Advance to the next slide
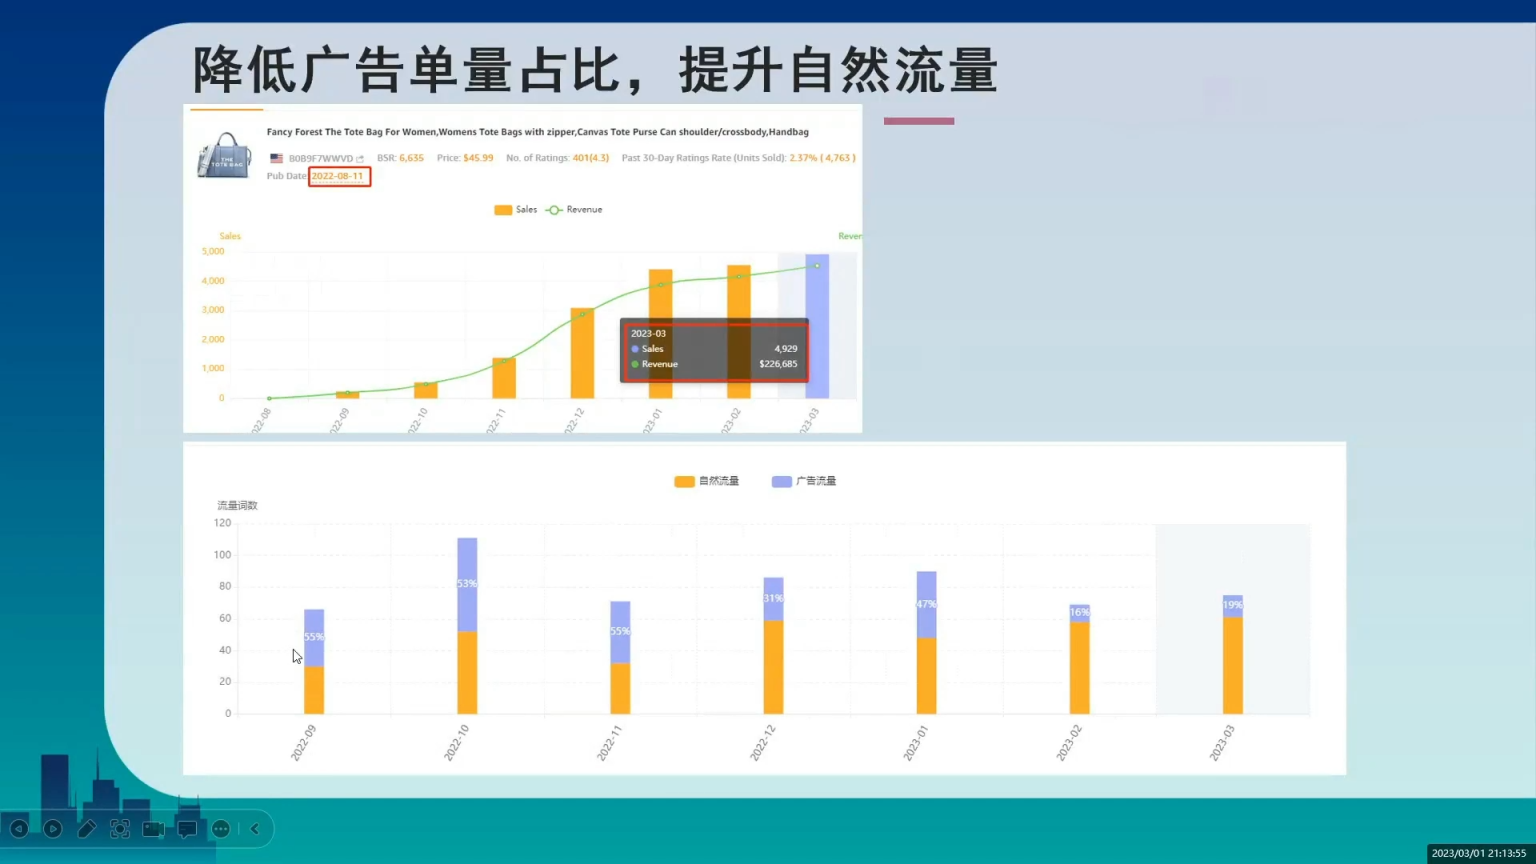This screenshot has width=1536, height=864. click(x=52, y=828)
